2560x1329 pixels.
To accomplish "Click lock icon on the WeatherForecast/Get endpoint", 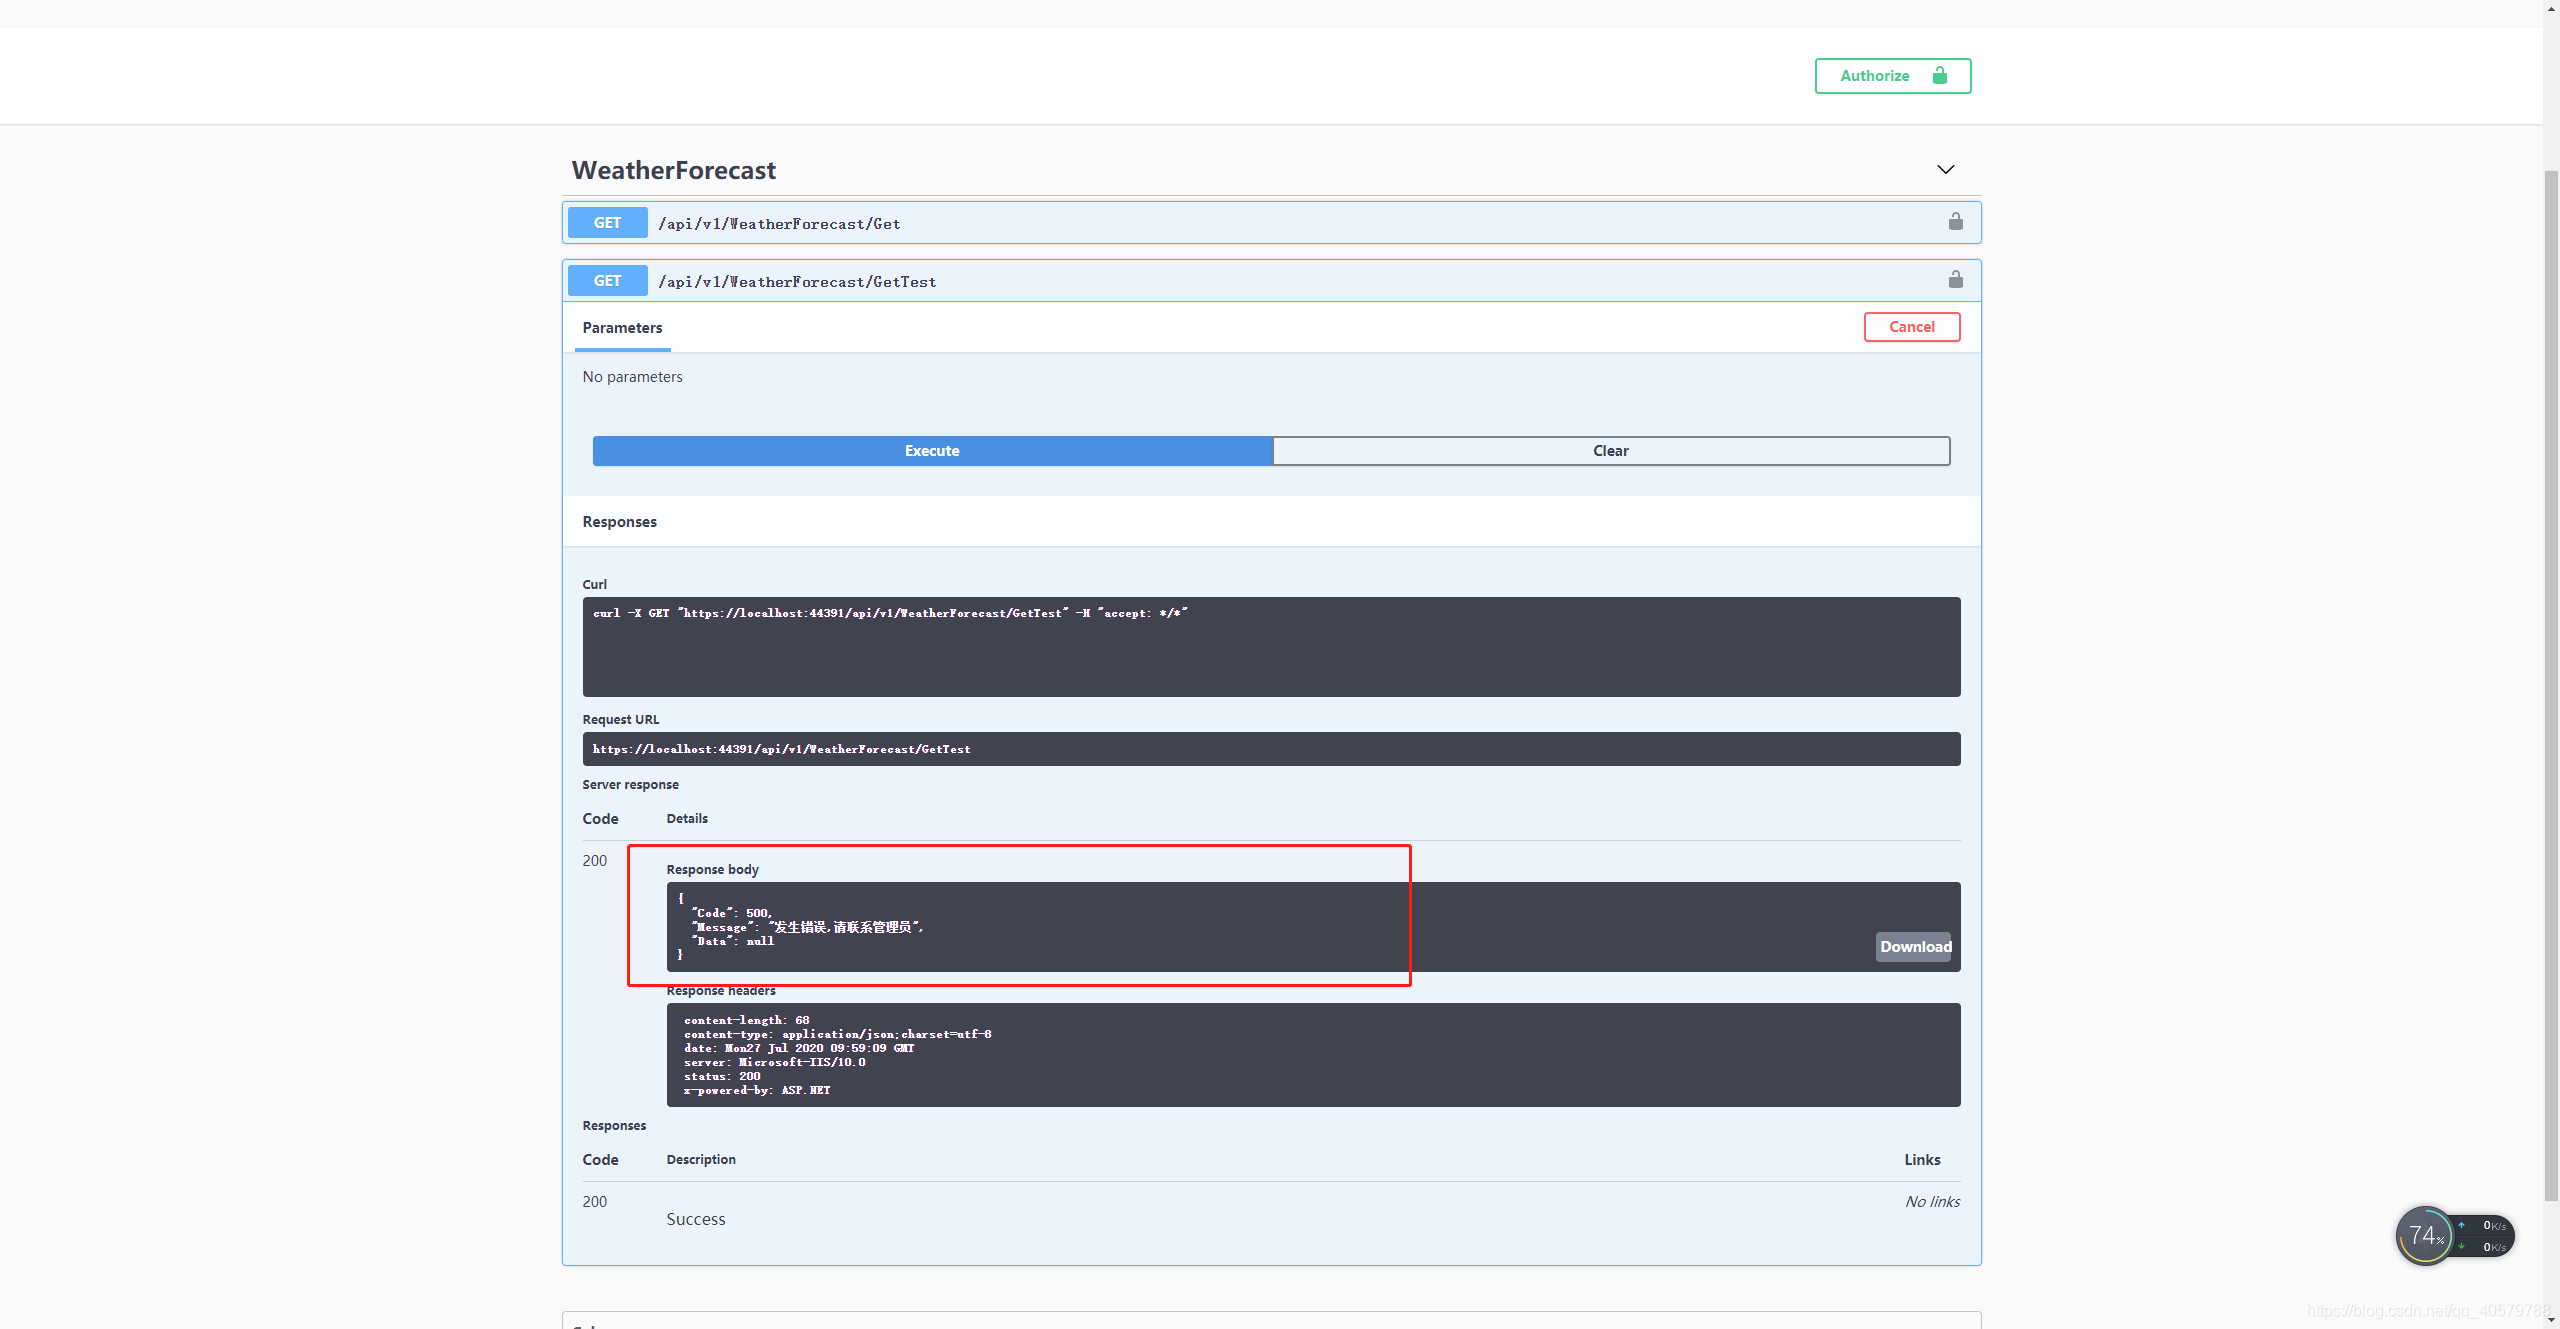I will (1955, 222).
